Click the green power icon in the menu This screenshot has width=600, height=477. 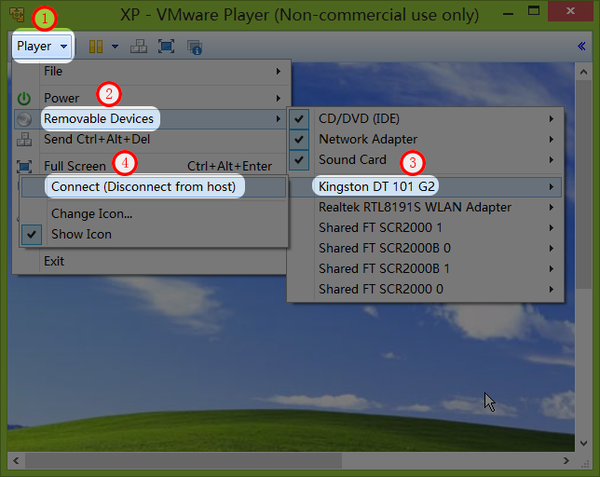pos(24,98)
